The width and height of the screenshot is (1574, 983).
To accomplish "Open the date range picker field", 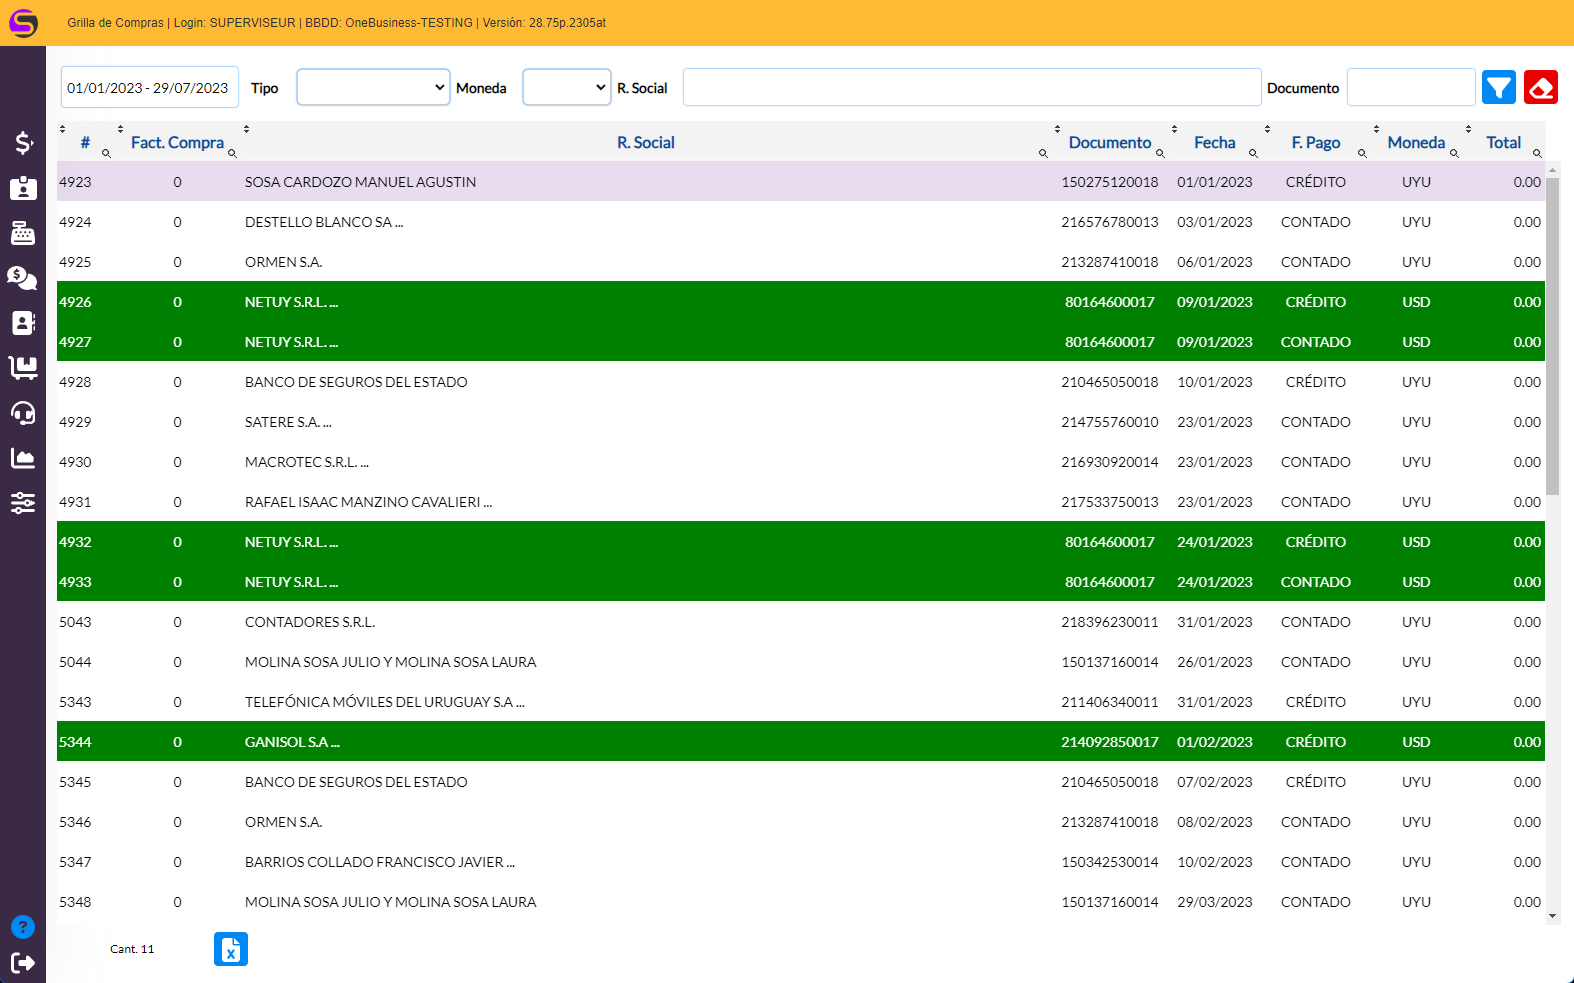I will (x=149, y=87).
